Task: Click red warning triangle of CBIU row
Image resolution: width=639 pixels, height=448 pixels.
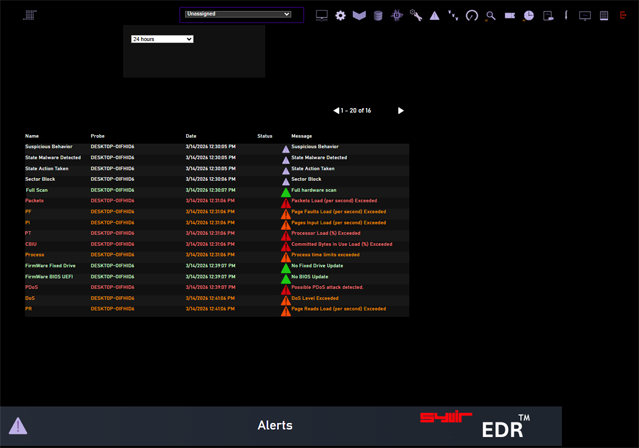Action: [286, 247]
